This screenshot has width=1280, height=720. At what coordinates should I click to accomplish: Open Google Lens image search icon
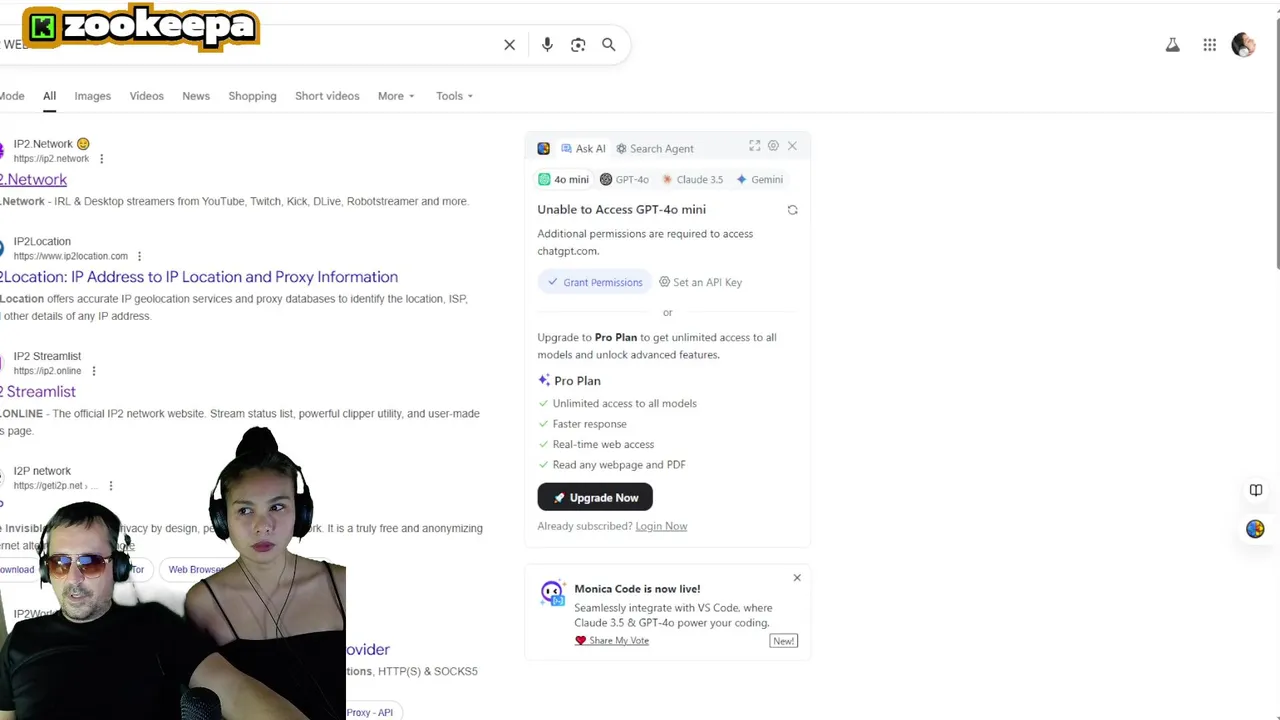coord(578,44)
